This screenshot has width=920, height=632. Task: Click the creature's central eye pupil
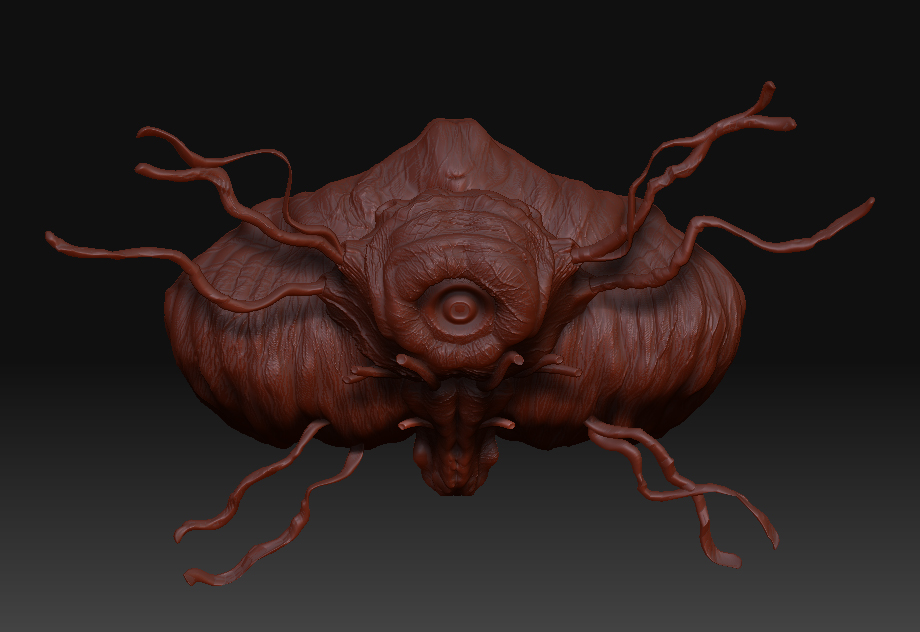461,309
